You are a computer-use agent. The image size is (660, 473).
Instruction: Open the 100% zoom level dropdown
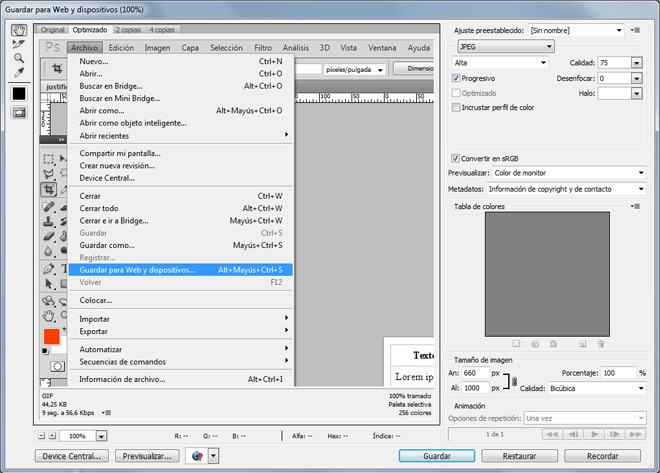point(101,436)
